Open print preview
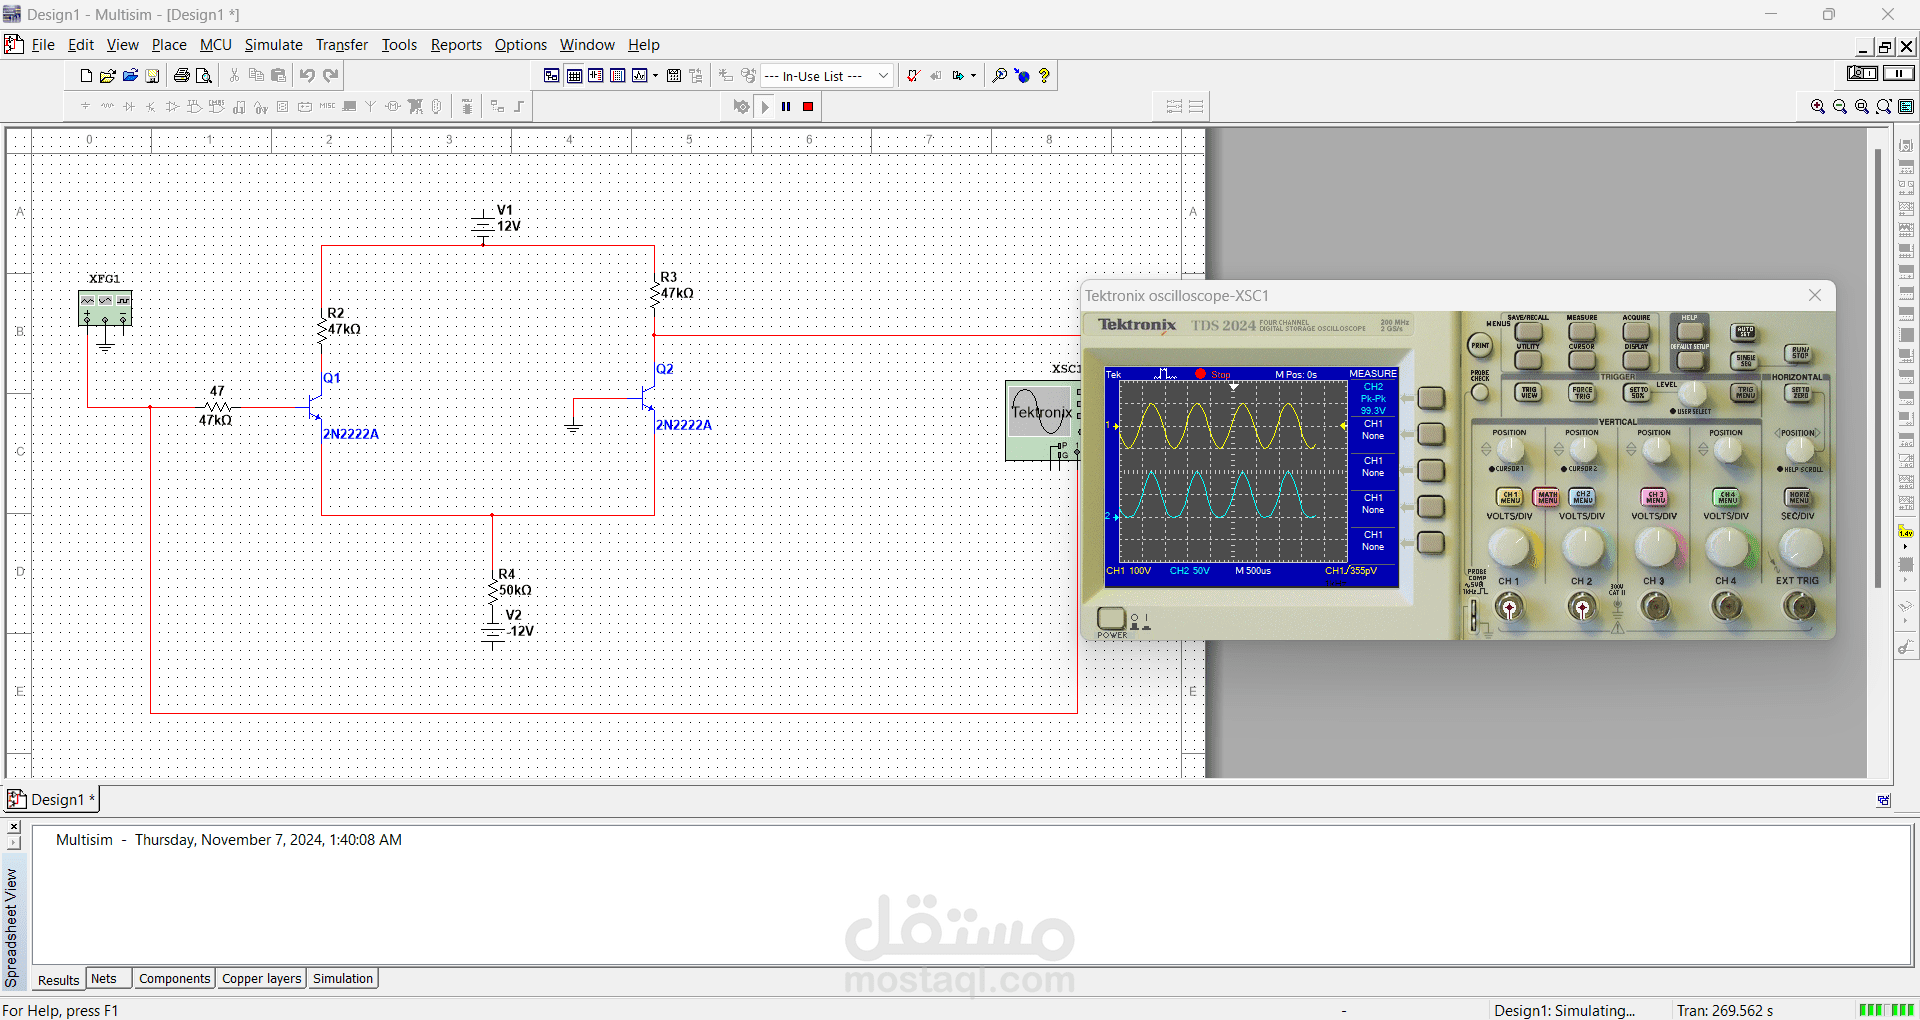Screen dimensions: 1920x1020 click(x=203, y=76)
